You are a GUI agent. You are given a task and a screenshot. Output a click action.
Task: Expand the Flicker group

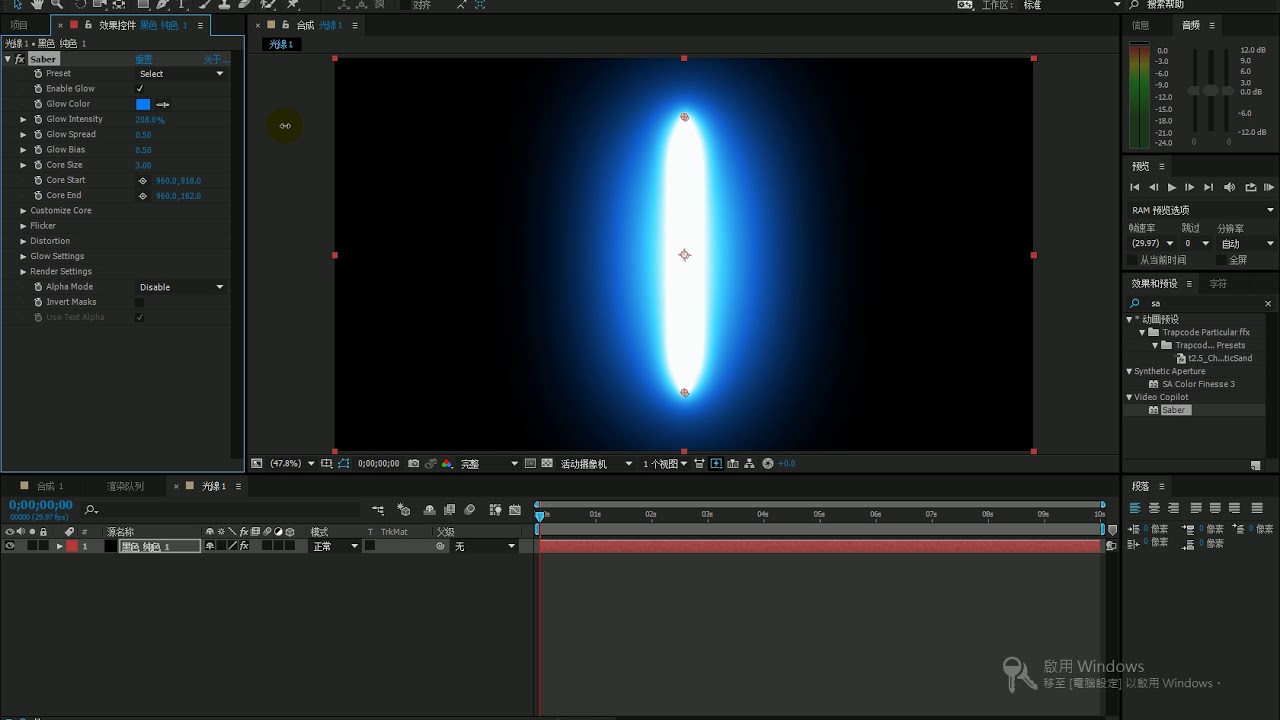pyautogui.click(x=23, y=226)
